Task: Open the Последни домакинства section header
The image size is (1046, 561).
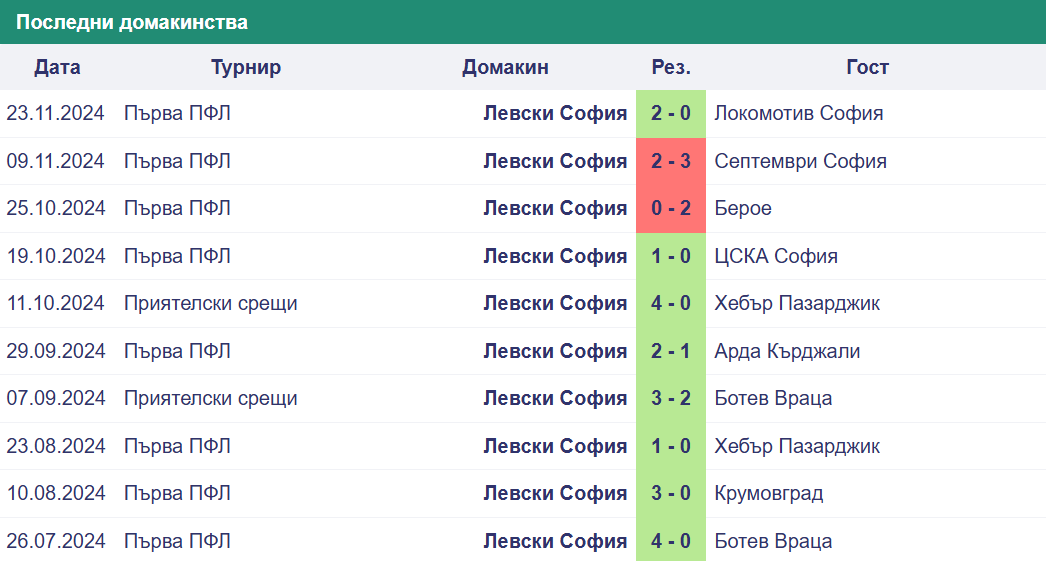Action: 132,22
